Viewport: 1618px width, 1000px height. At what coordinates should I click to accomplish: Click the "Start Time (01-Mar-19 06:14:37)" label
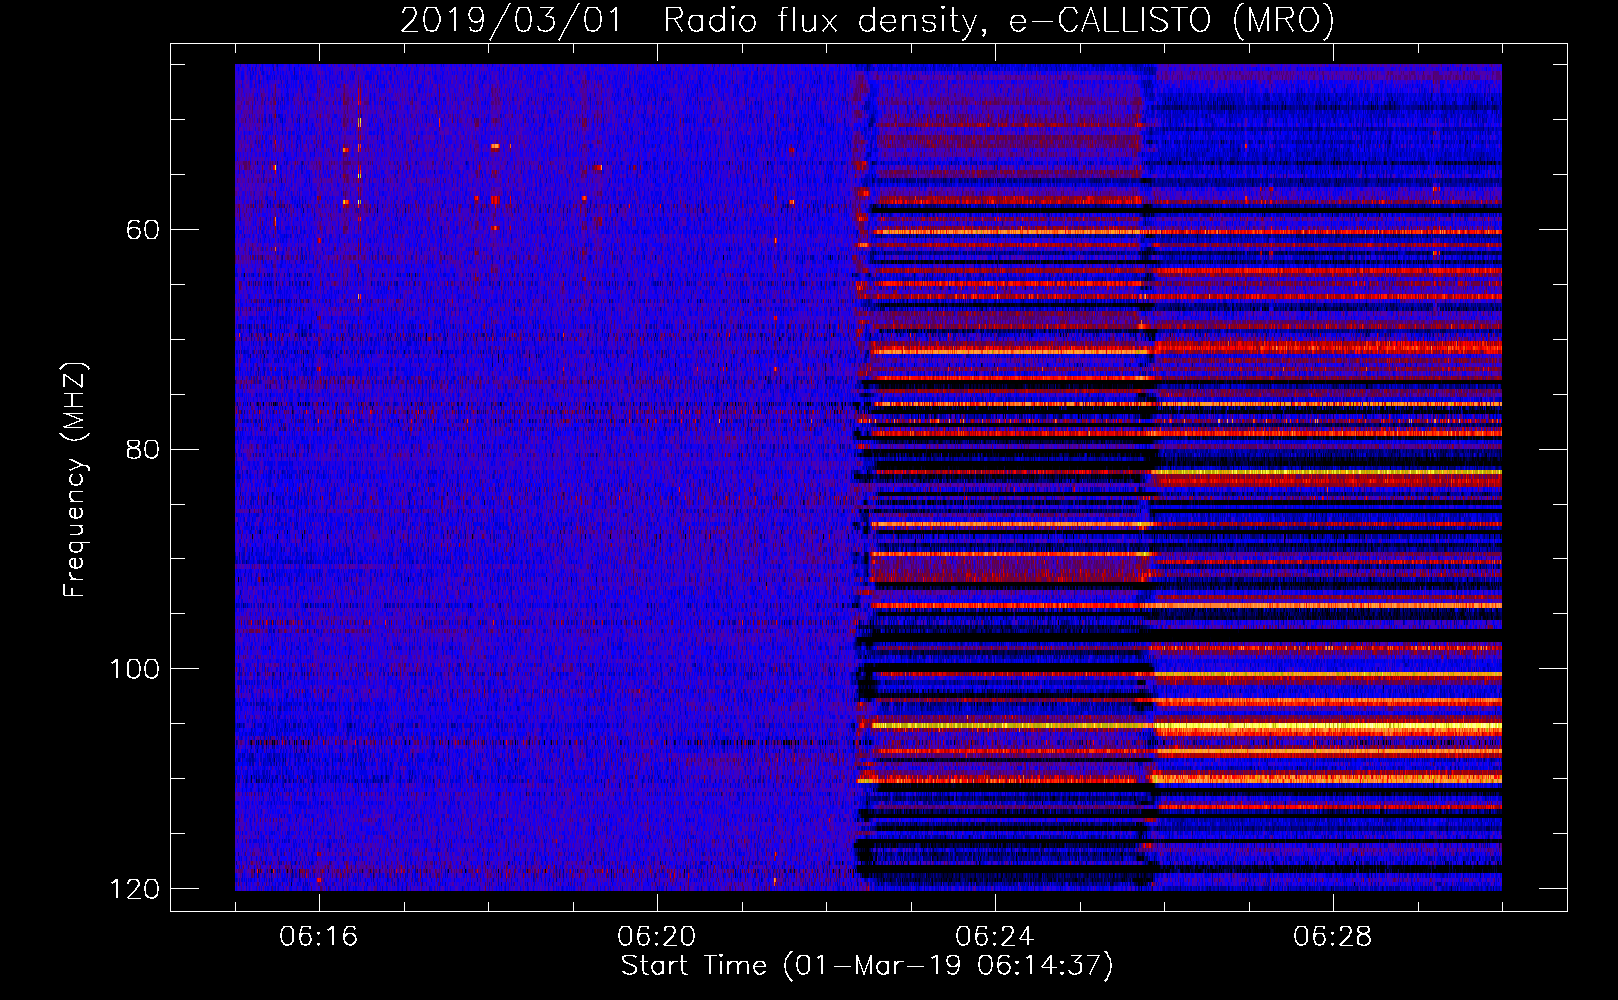click(867, 966)
